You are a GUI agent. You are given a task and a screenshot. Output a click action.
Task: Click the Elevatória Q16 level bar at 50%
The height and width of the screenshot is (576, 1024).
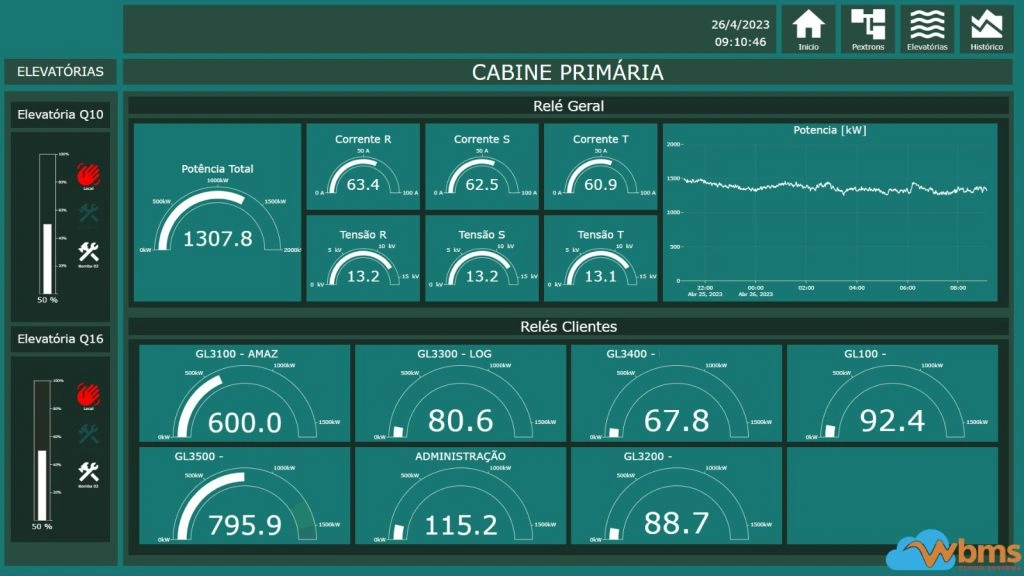(x=42, y=483)
